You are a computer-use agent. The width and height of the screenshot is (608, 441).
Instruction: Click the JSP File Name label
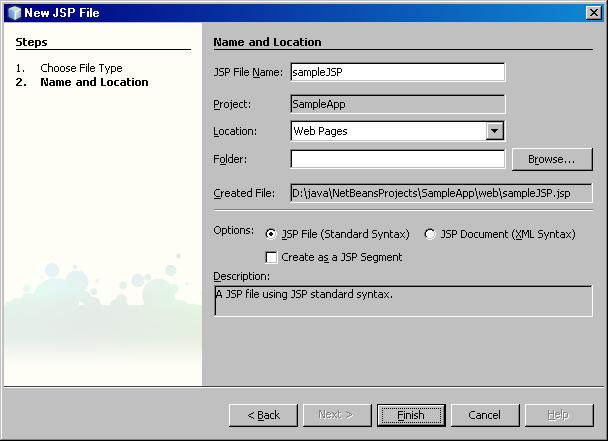pos(248,72)
